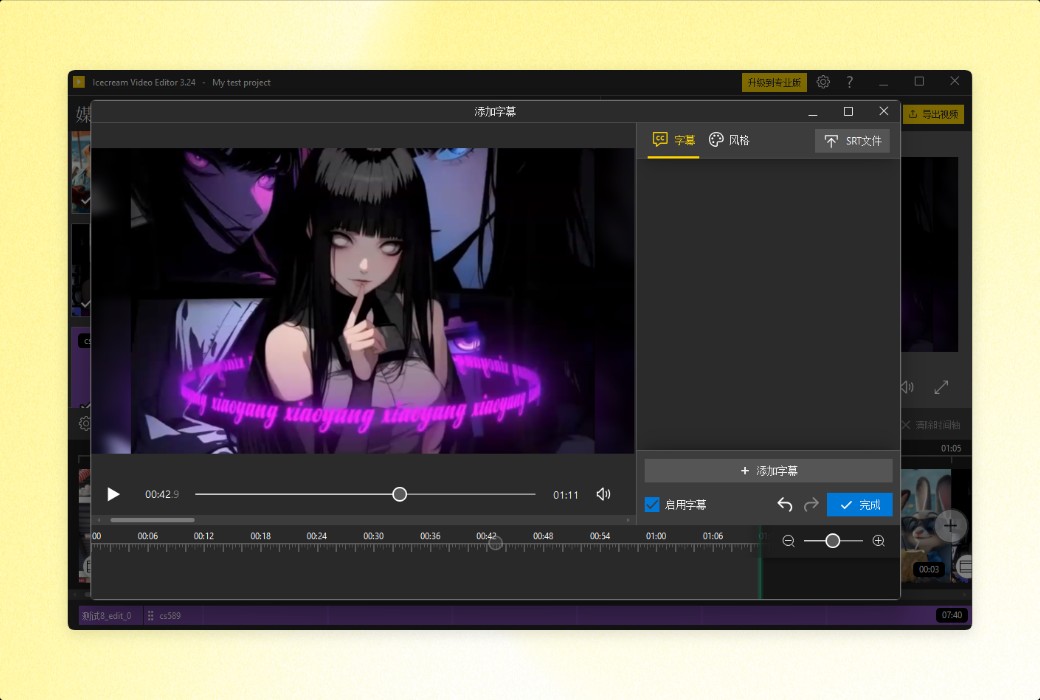Redo the subtitle action

[812, 504]
